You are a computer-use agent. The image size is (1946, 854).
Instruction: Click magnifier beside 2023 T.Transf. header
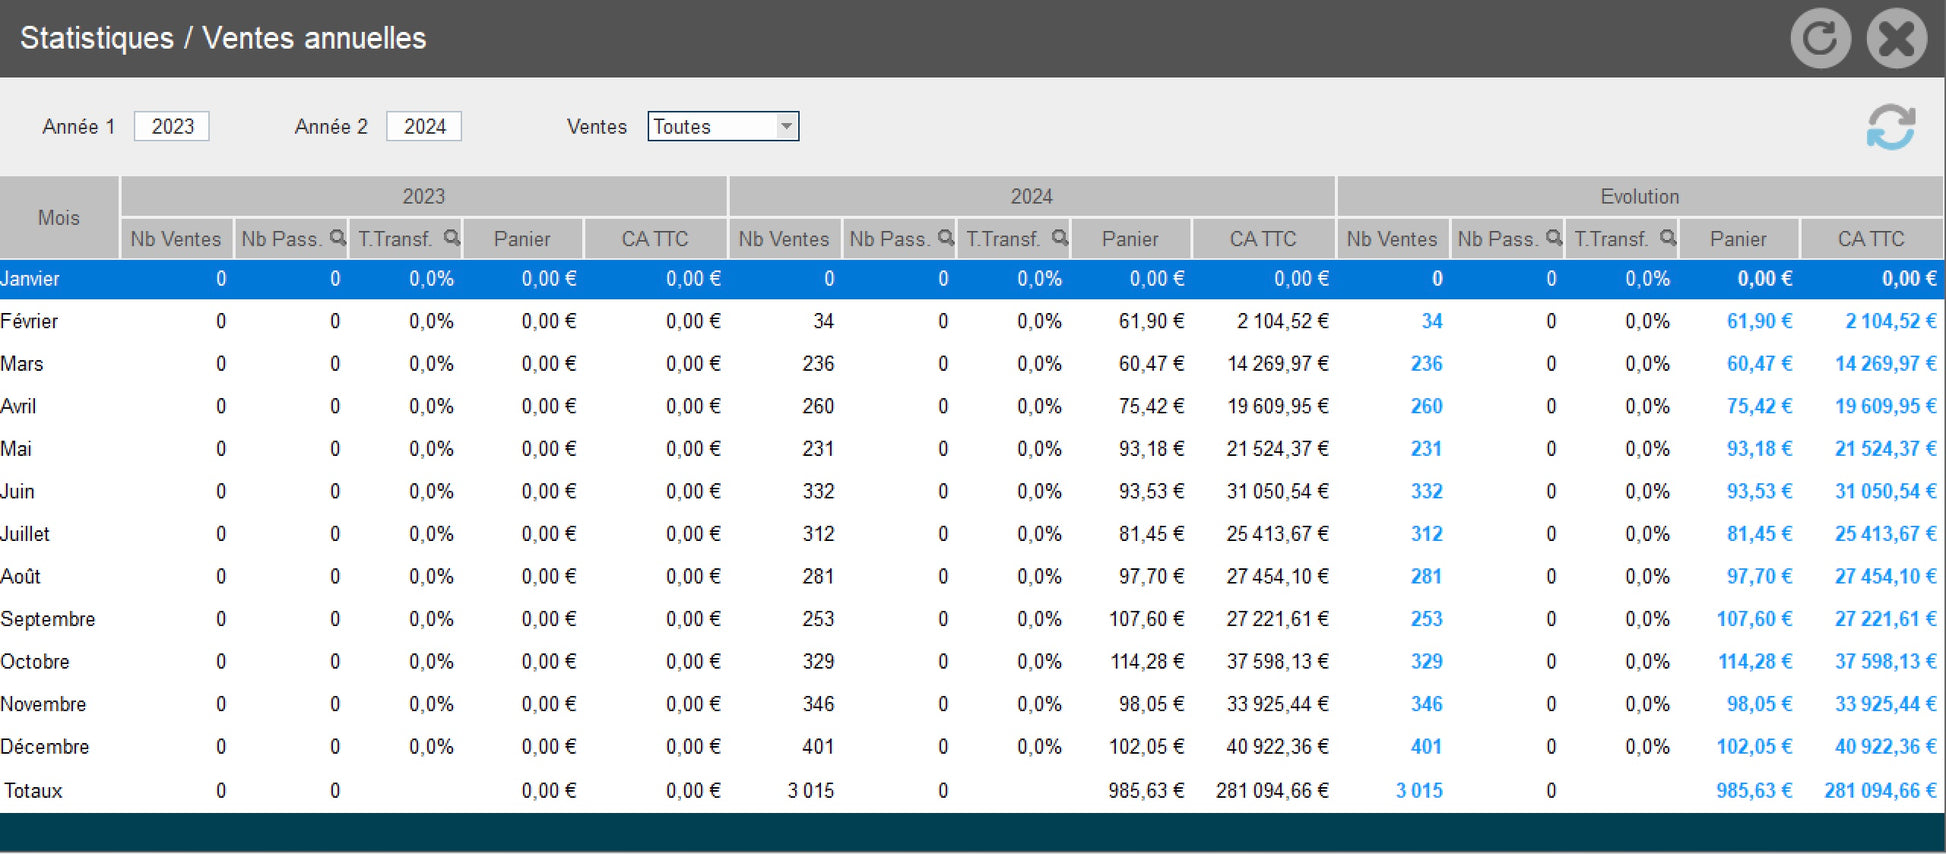pos(451,238)
